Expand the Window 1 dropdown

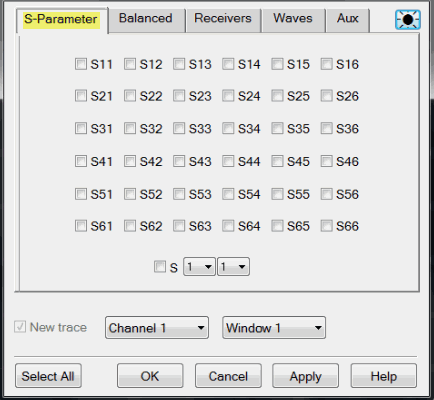[274, 328]
